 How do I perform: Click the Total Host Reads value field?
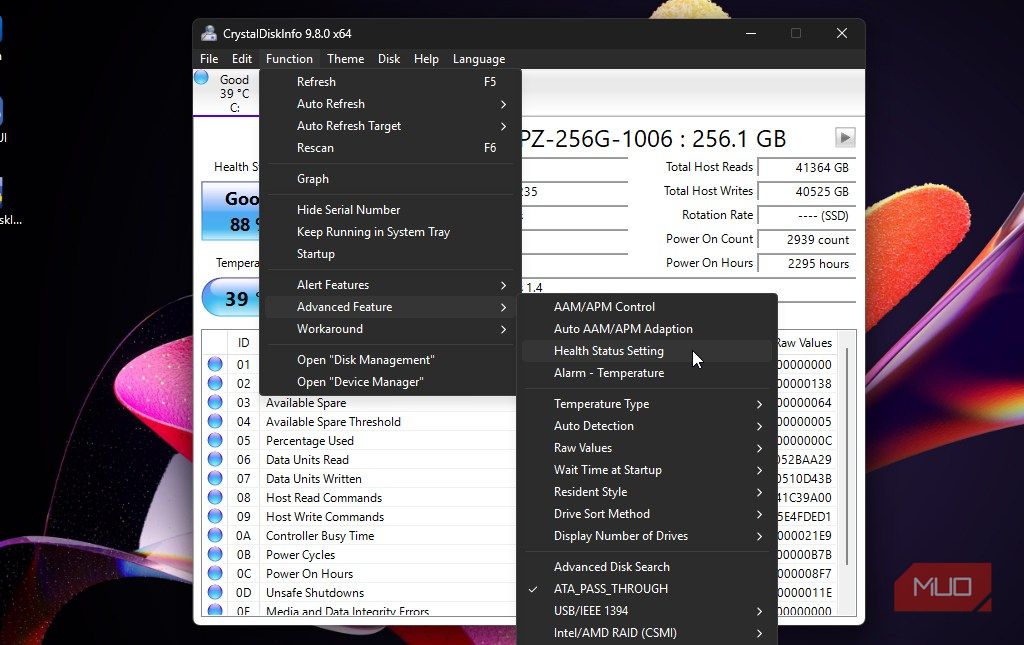click(807, 168)
